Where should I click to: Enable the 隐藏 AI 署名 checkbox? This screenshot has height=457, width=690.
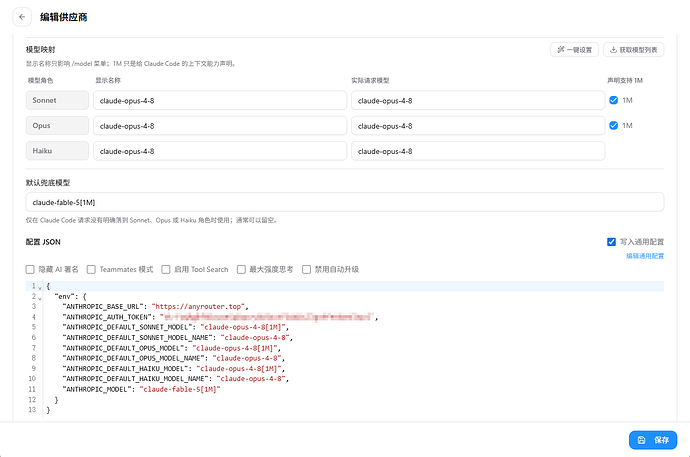click(30, 269)
